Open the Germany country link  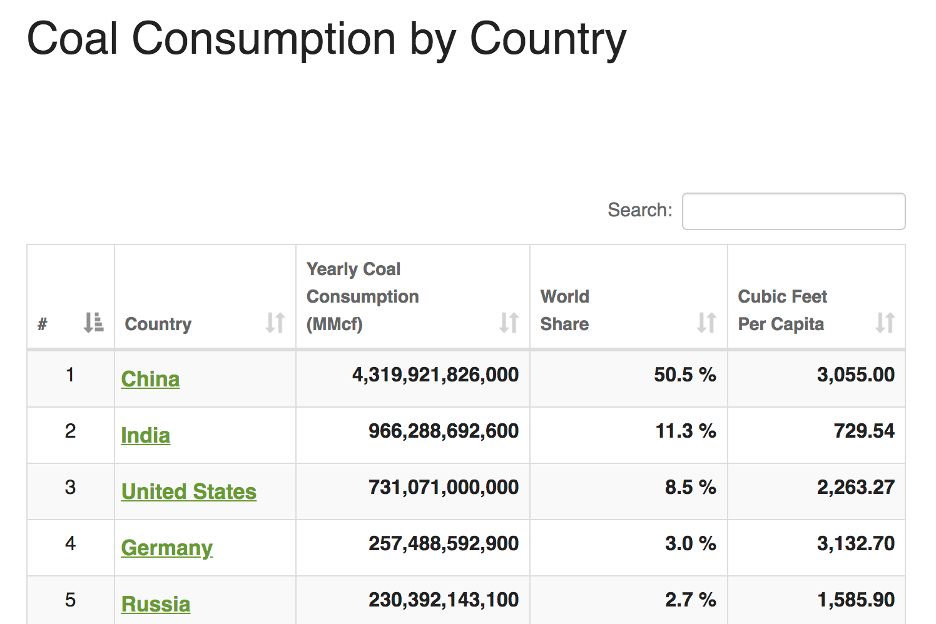coord(167,548)
